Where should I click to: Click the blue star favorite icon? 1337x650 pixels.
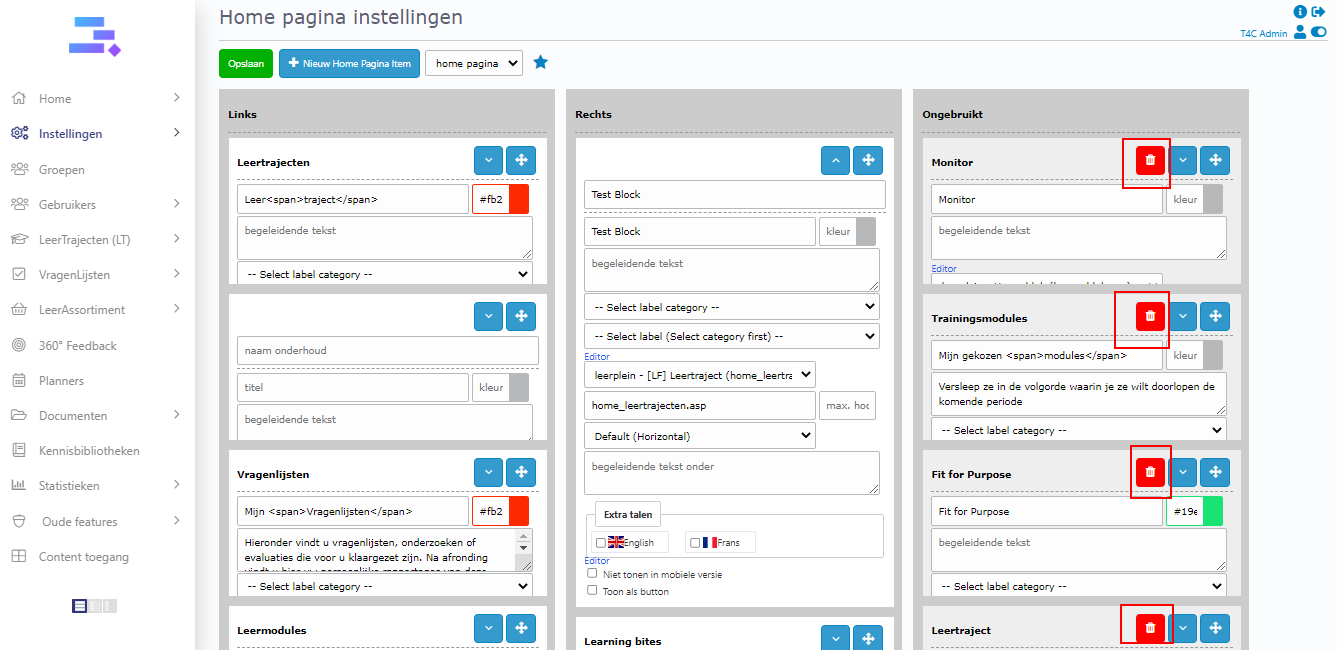(541, 63)
